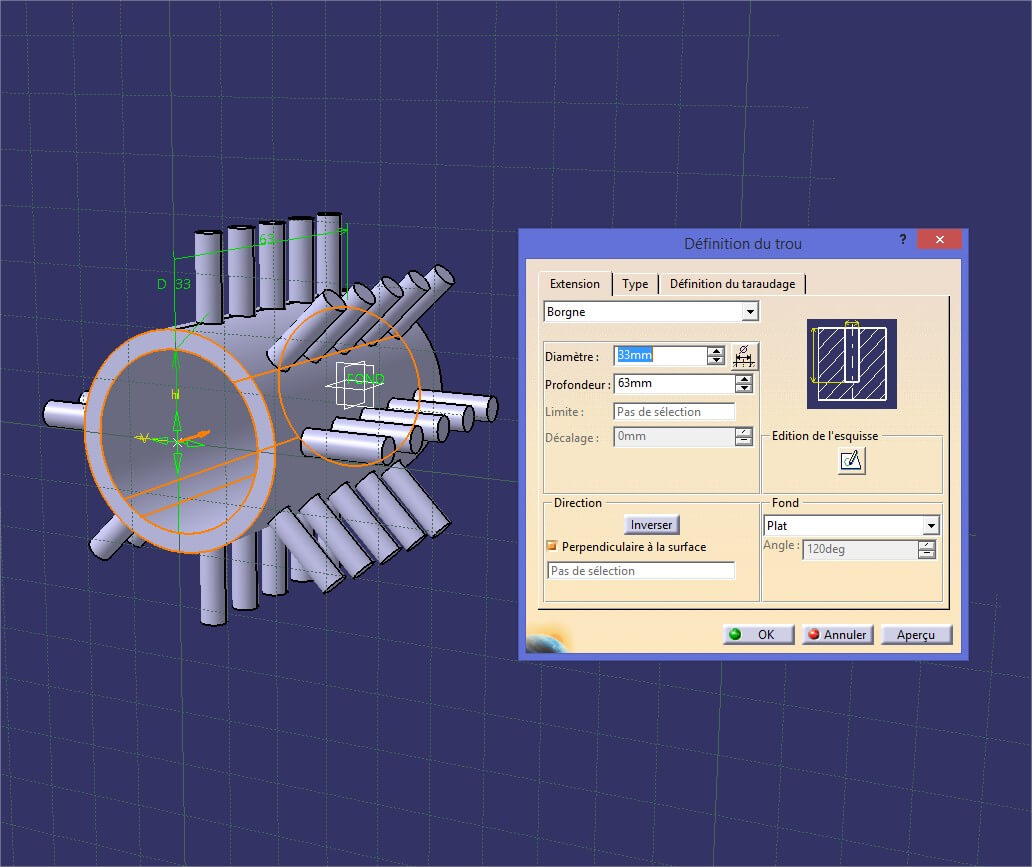Decrease the Diamètre value with down arrow
The width and height of the screenshot is (1032, 867).
coord(715,360)
